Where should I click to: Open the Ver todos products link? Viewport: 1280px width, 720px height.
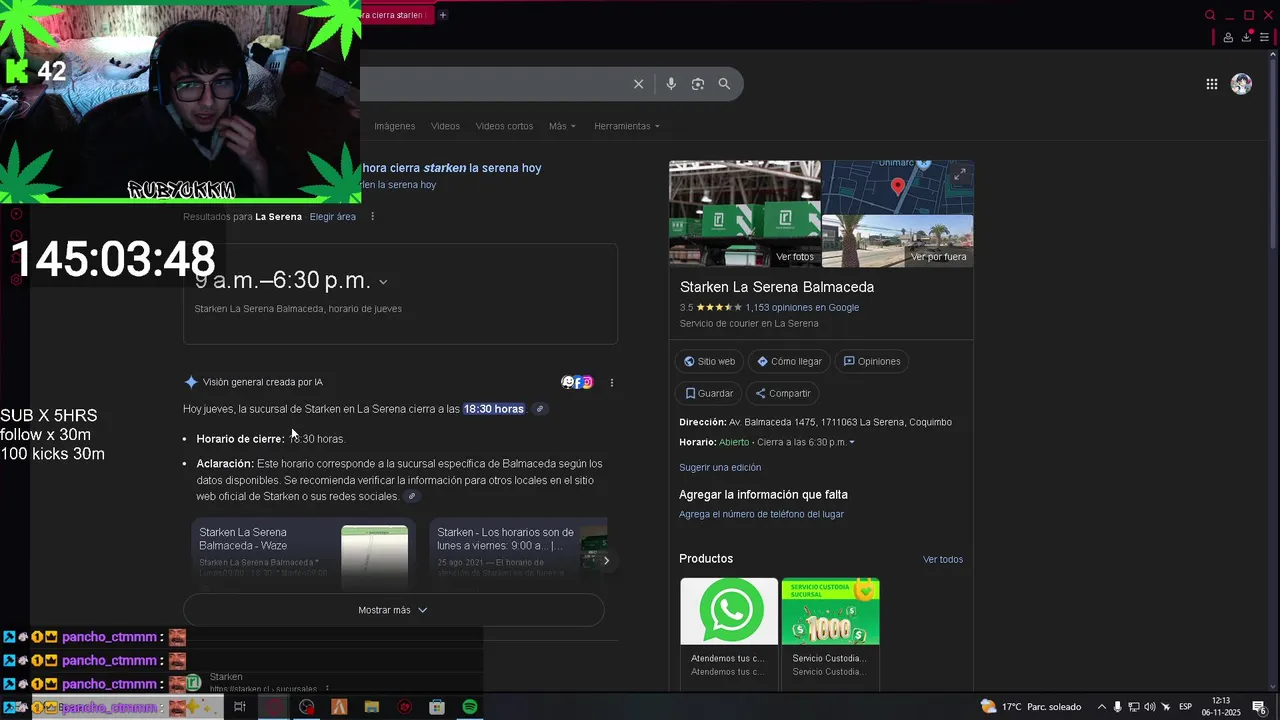[x=943, y=559]
